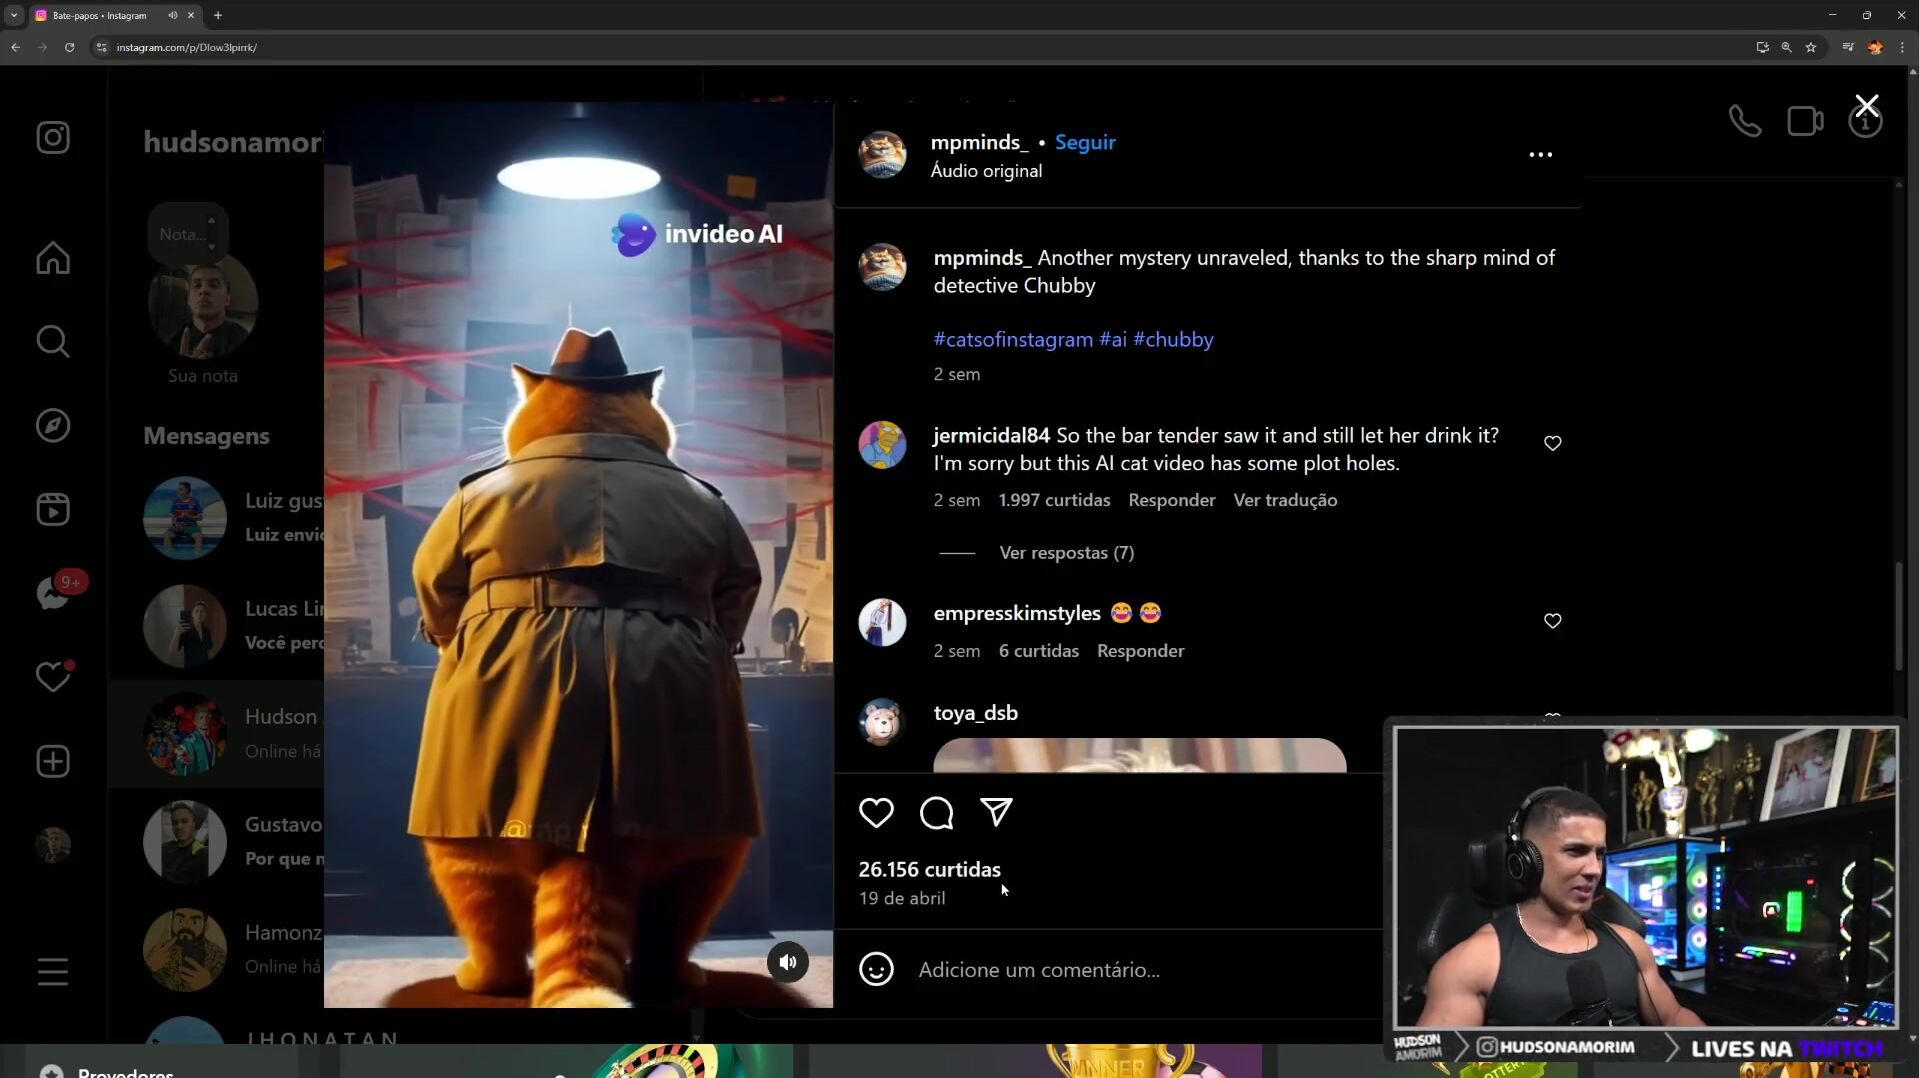Image resolution: width=1919 pixels, height=1078 pixels.
Task: Reload the page with the refresh button
Action: [69, 47]
